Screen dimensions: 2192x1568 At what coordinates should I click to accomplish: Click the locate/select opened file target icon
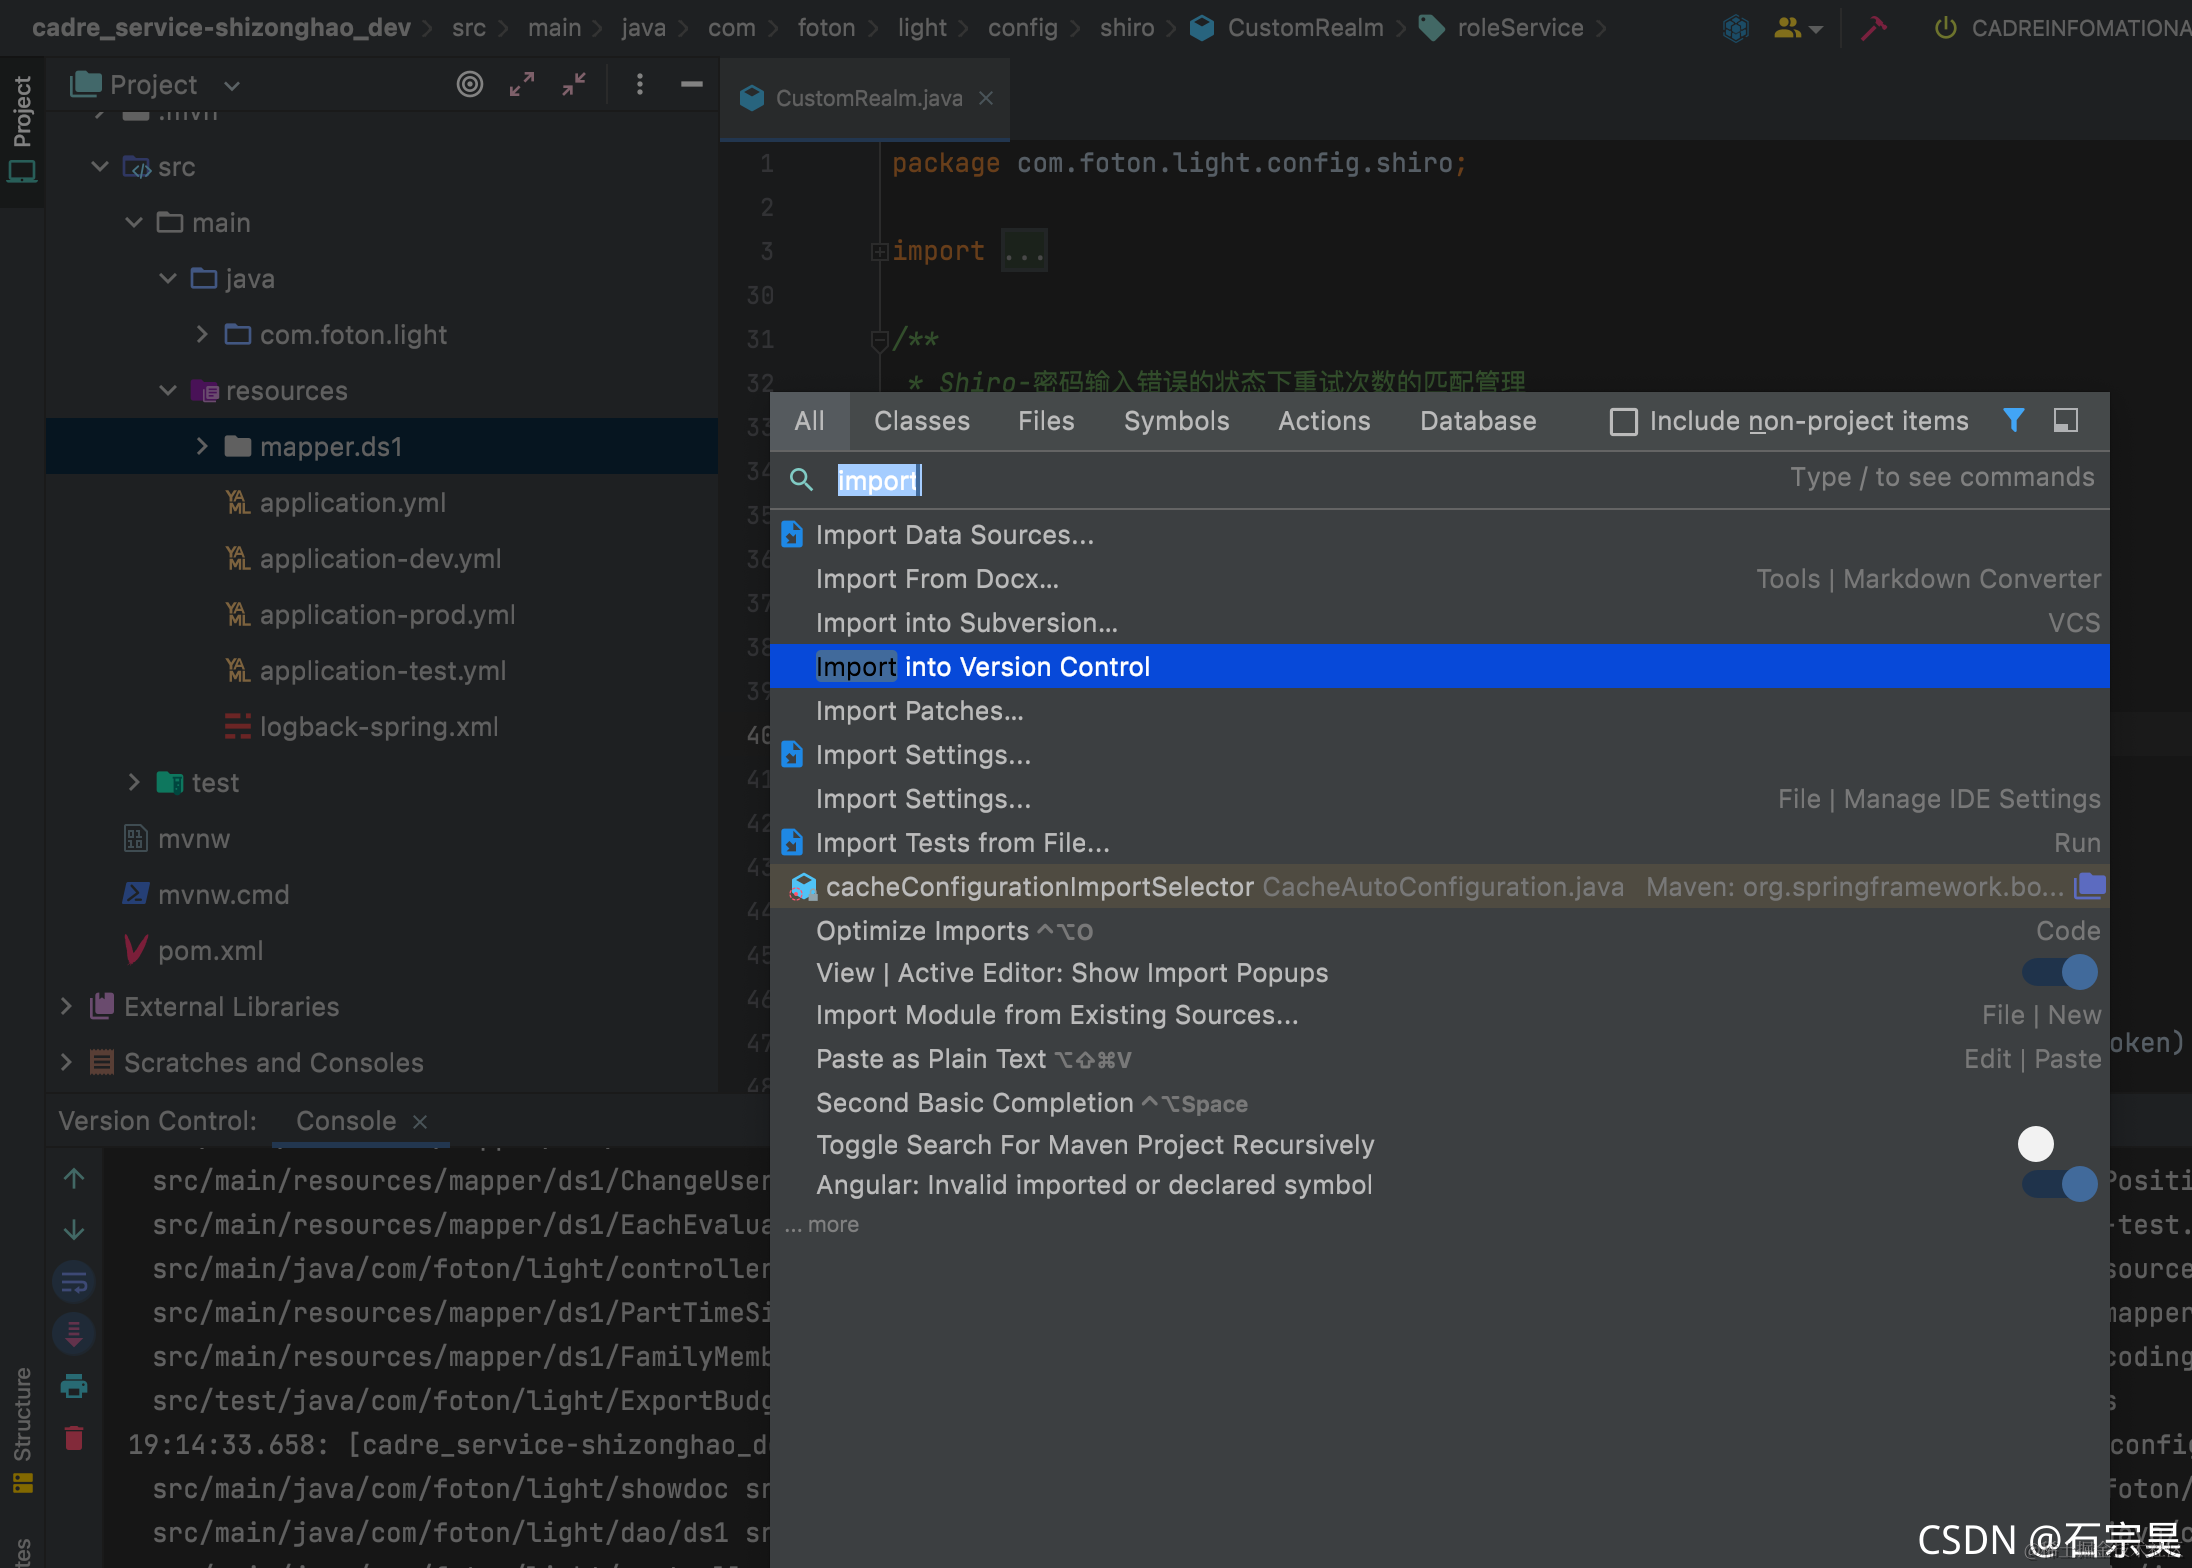coord(469,85)
